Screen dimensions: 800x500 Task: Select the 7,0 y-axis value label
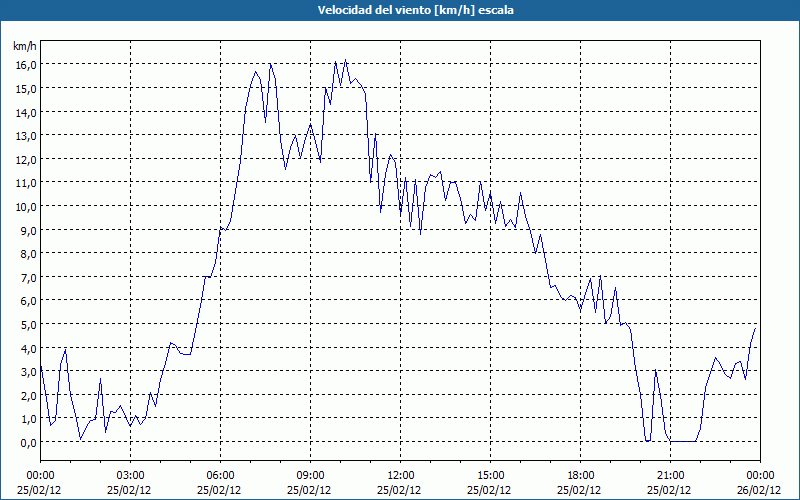(x=30, y=278)
